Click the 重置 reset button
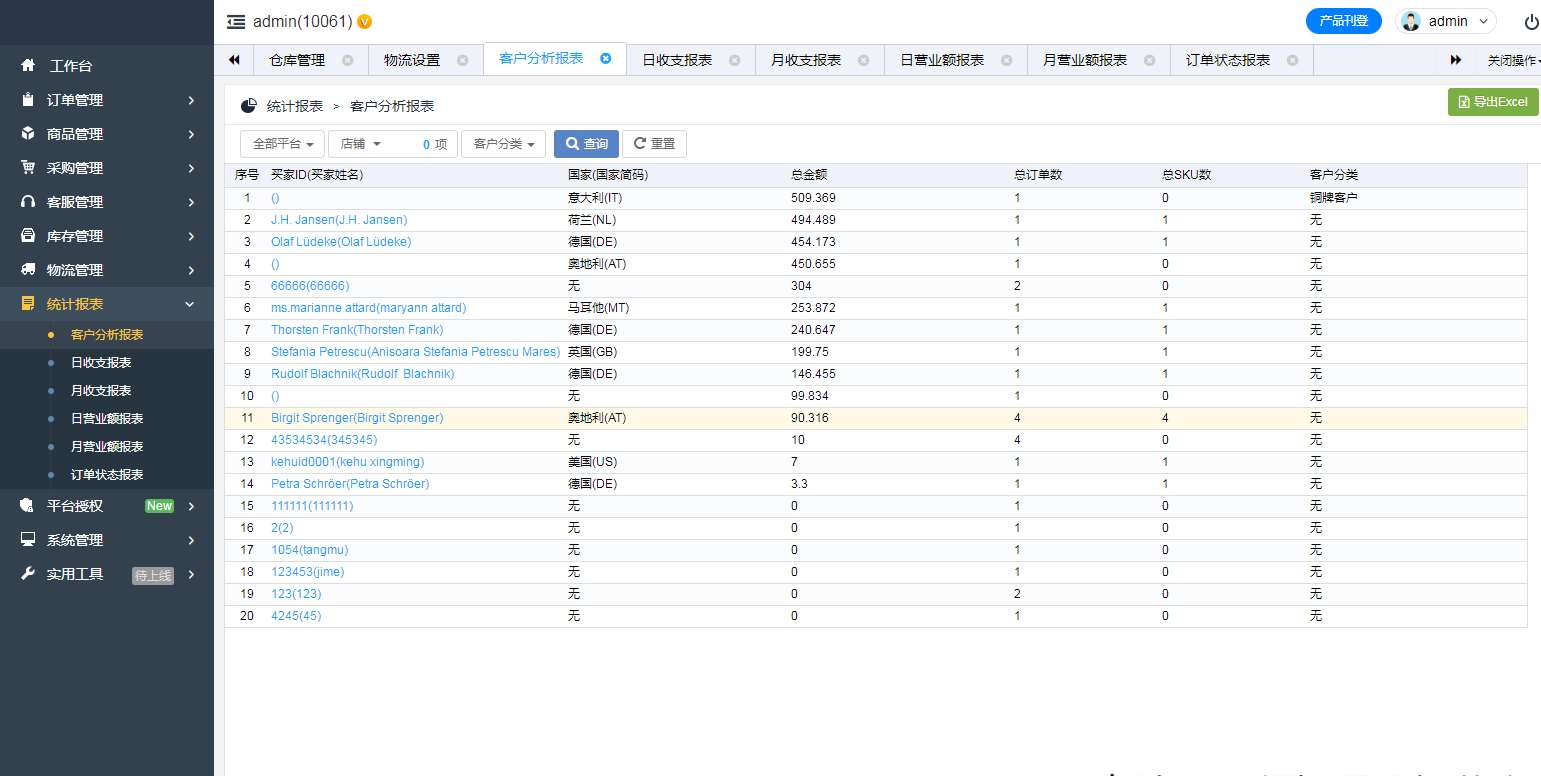Screen dimensions: 1541x776 click(x=654, y=144)
